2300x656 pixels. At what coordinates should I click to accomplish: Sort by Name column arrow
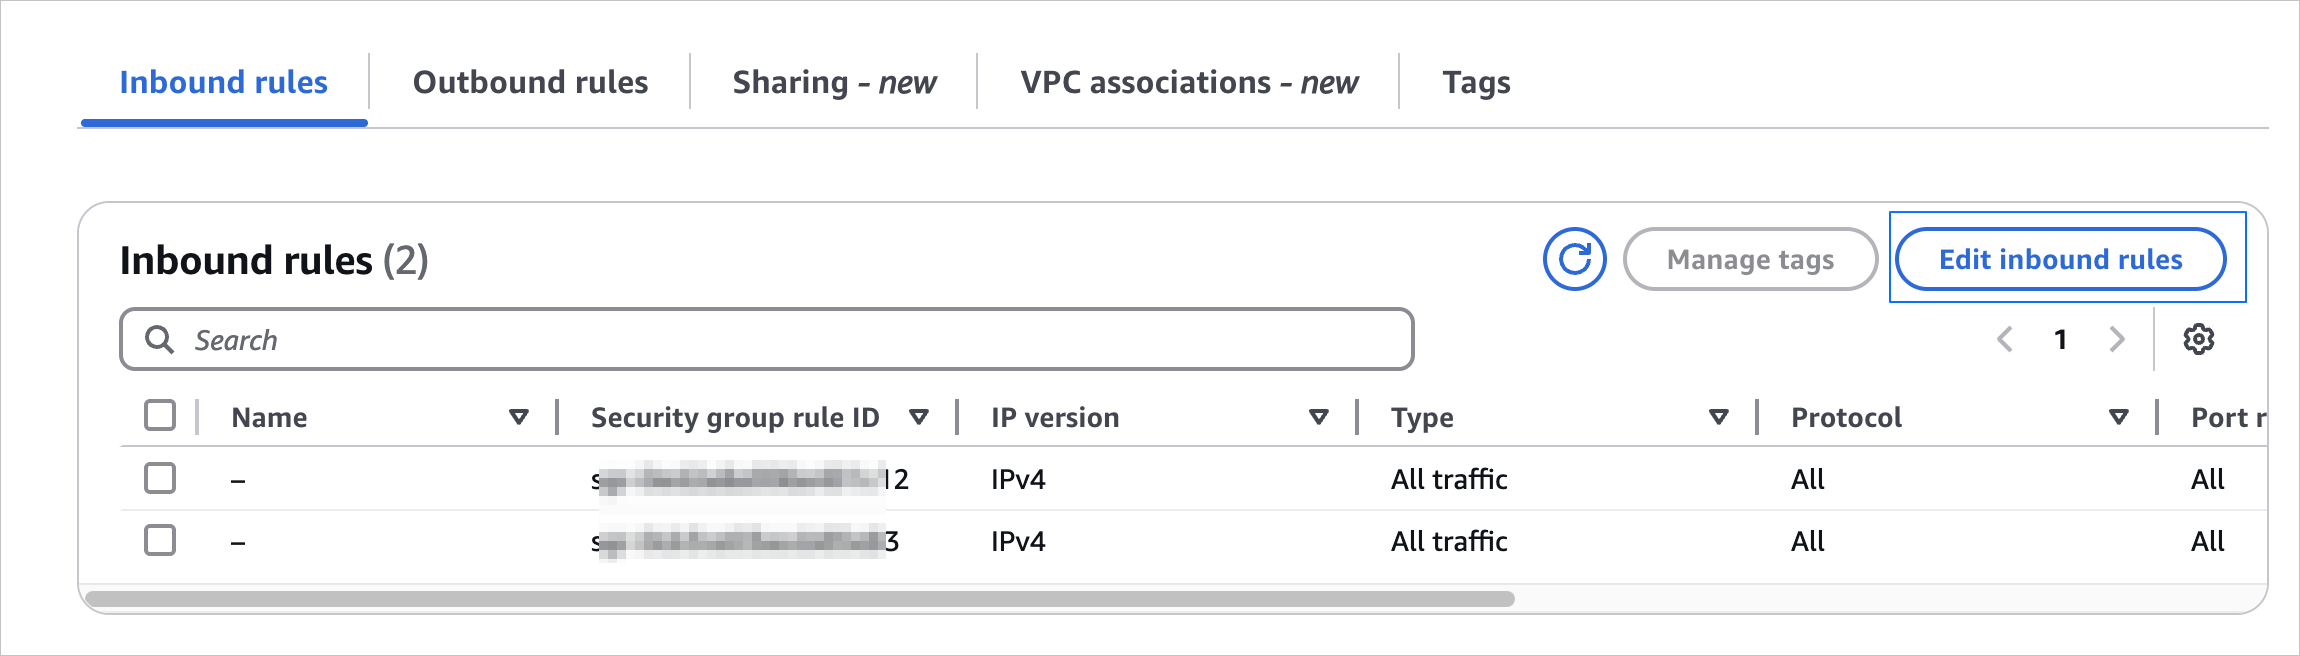point(518,417)
